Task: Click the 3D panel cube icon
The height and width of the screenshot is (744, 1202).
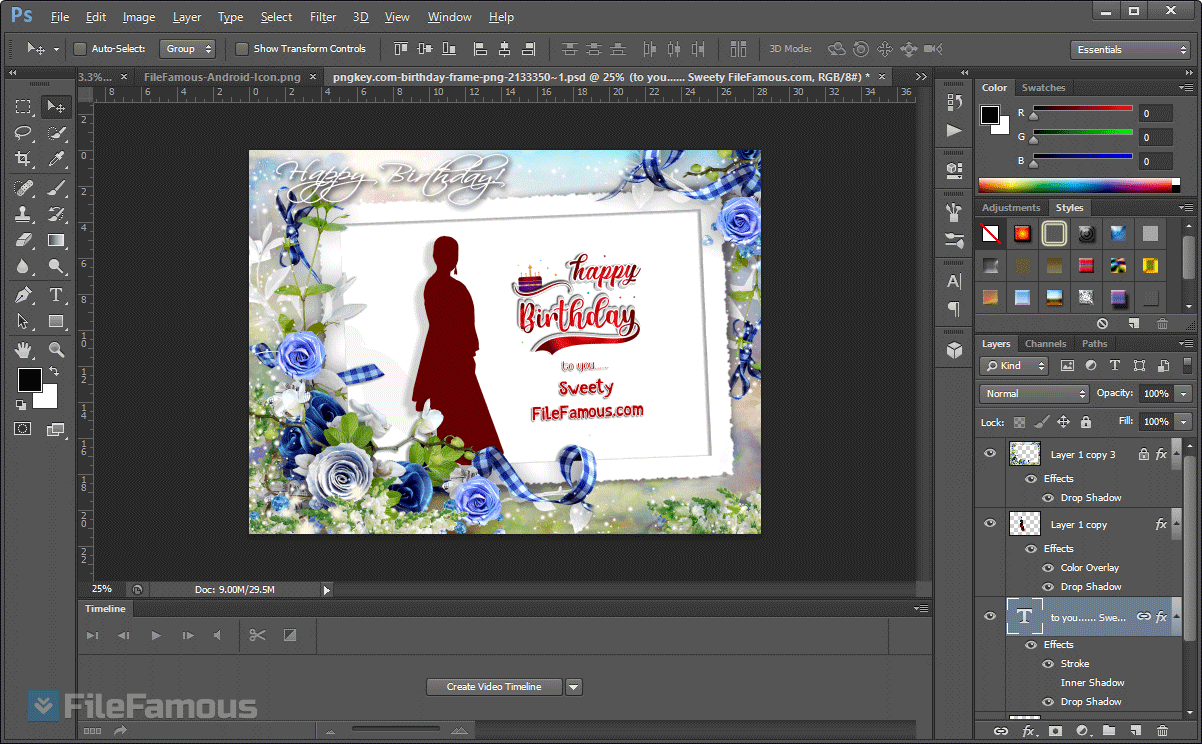Action: point(954,350)
